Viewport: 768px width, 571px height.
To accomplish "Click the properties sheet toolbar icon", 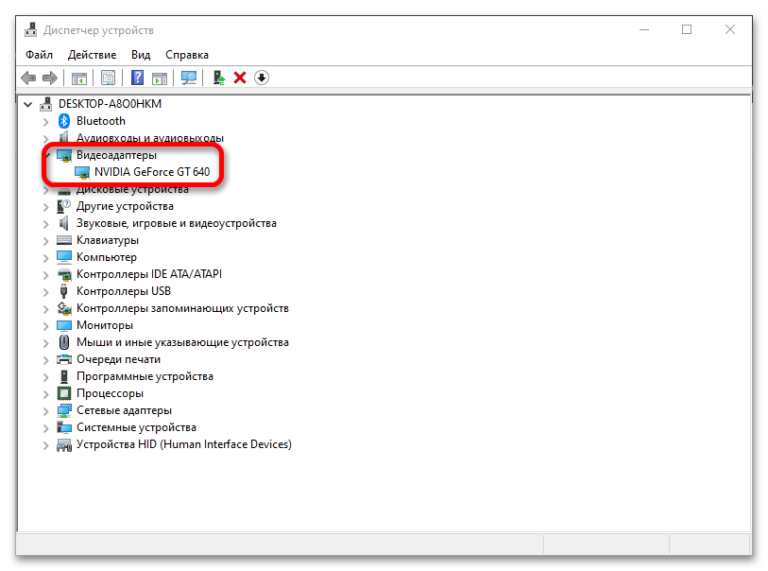I will click(108, 78).
